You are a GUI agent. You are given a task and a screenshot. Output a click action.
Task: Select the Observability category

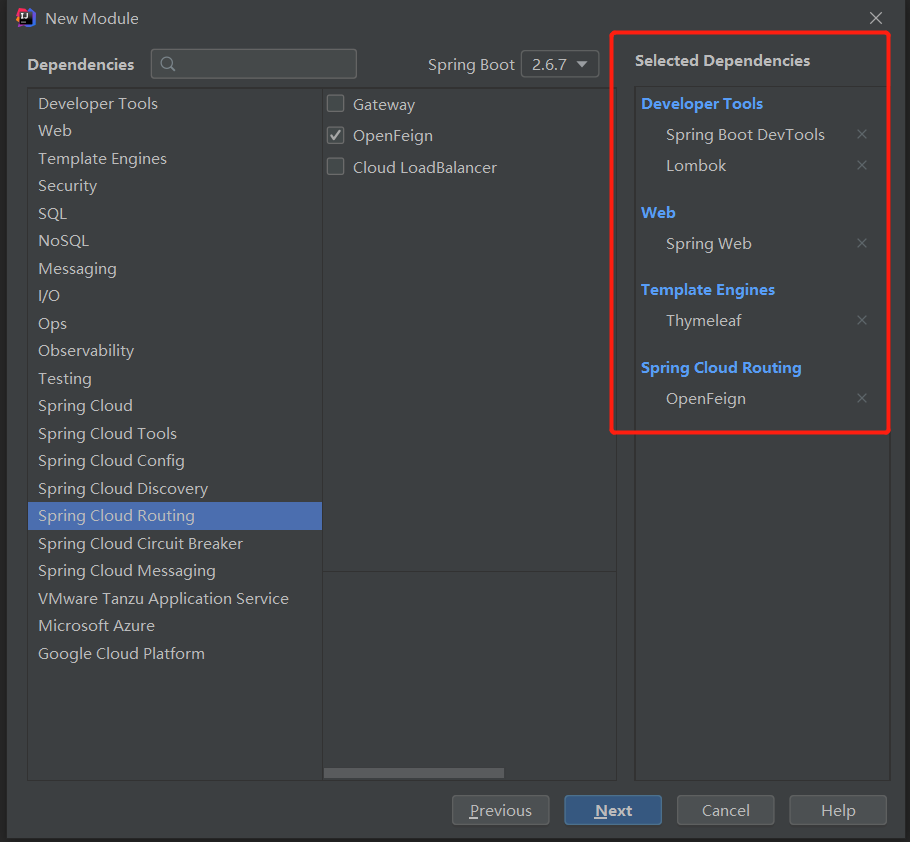click(x=175, y=350)
